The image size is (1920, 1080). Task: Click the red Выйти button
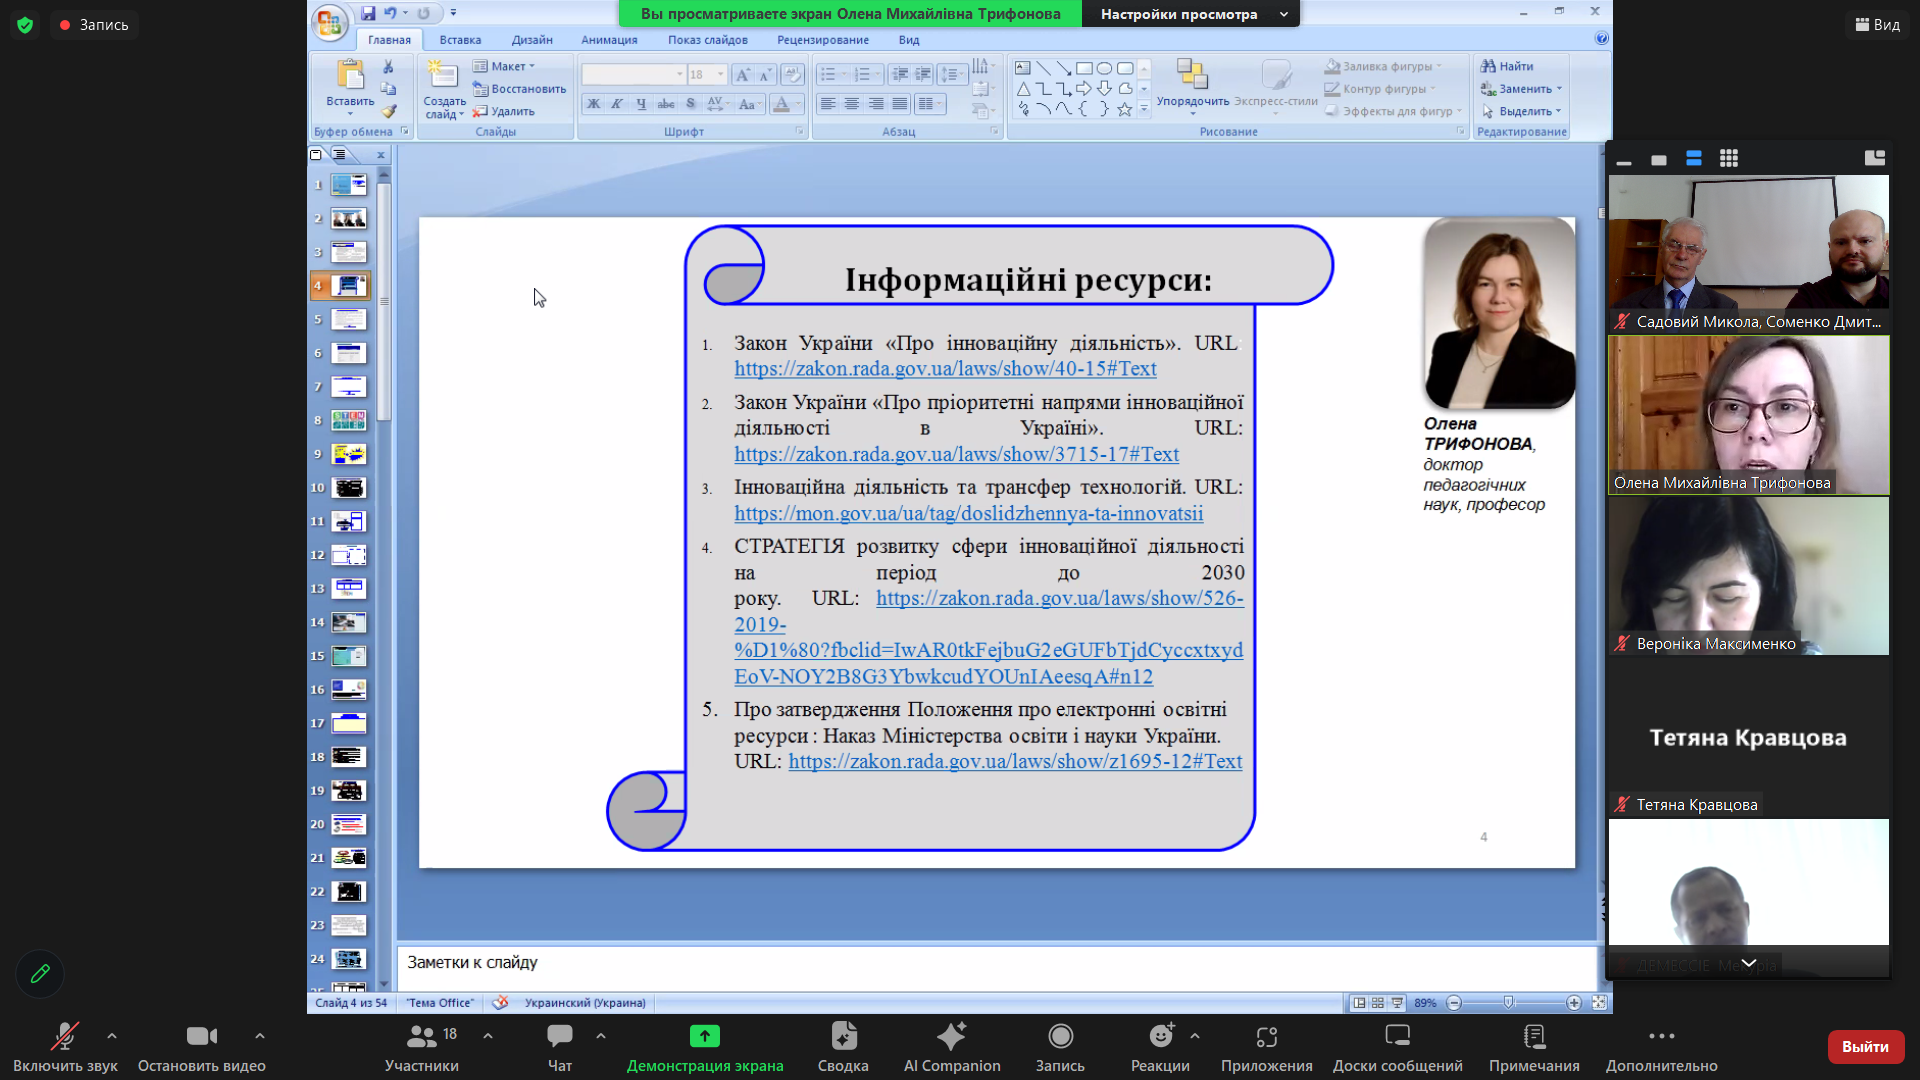pyautogui.click(x=1865, y=1046)
